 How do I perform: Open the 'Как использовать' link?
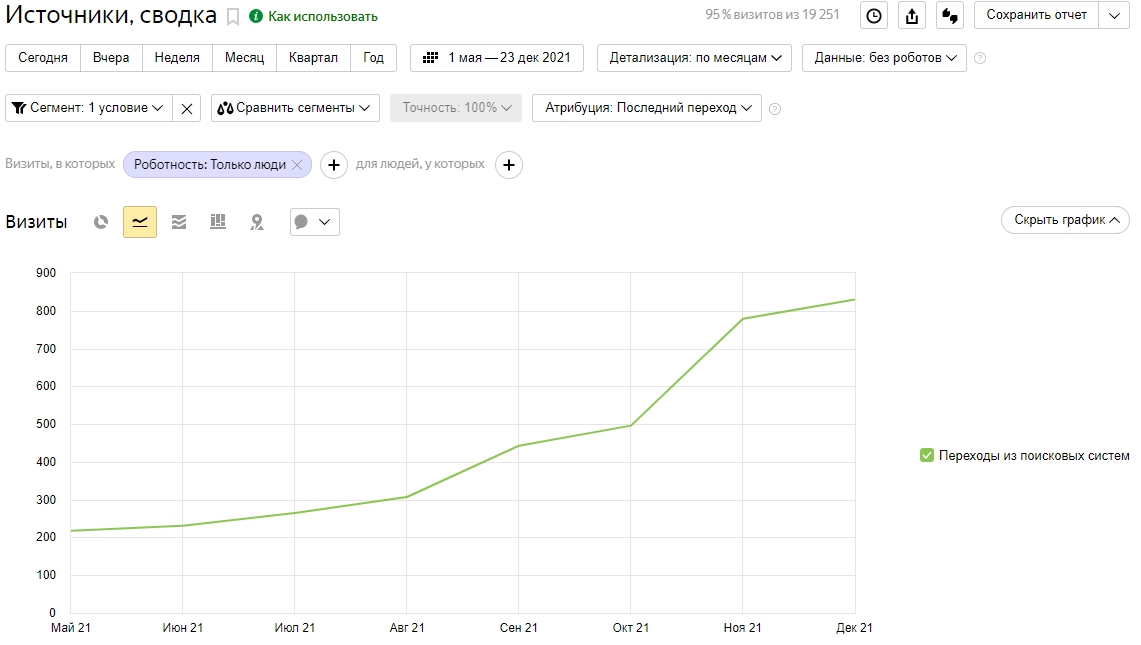pyautogui.click(x=322, y=16)
